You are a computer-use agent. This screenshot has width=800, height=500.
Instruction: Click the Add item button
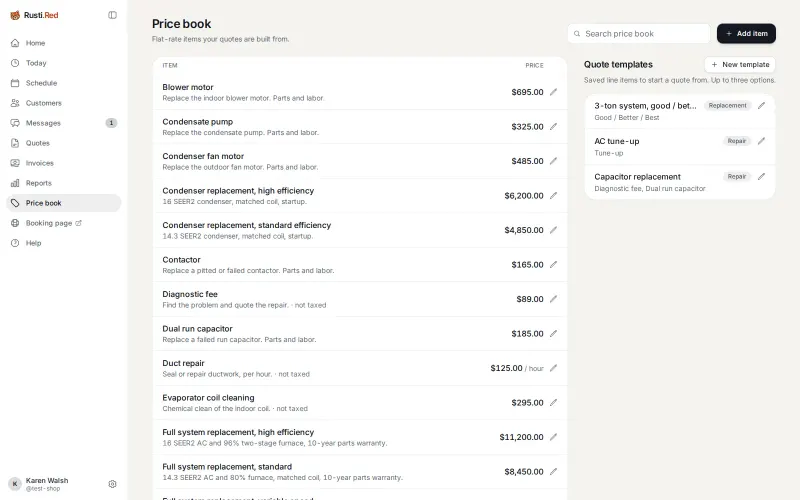(x=746, y=34)
